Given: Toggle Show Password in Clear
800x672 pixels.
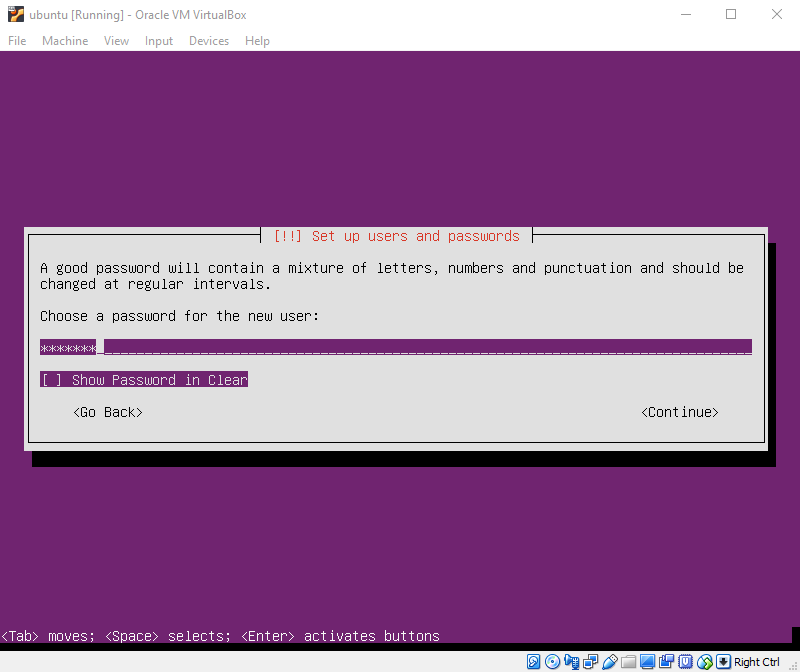Looking at the screenshot, I should [144, 379].
